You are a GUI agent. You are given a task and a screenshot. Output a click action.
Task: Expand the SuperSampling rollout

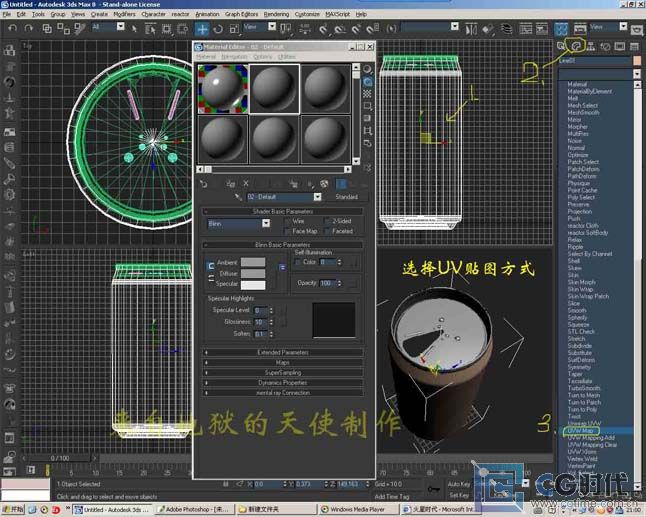click(283, 372)
